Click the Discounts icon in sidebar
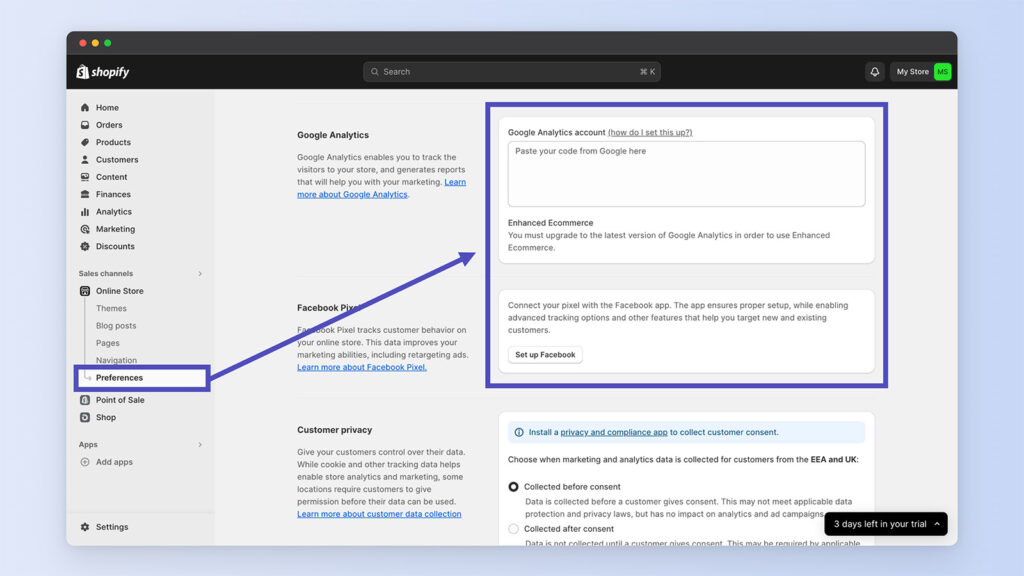Viewport: 1024px width, 576px height. tap(85, 247)
